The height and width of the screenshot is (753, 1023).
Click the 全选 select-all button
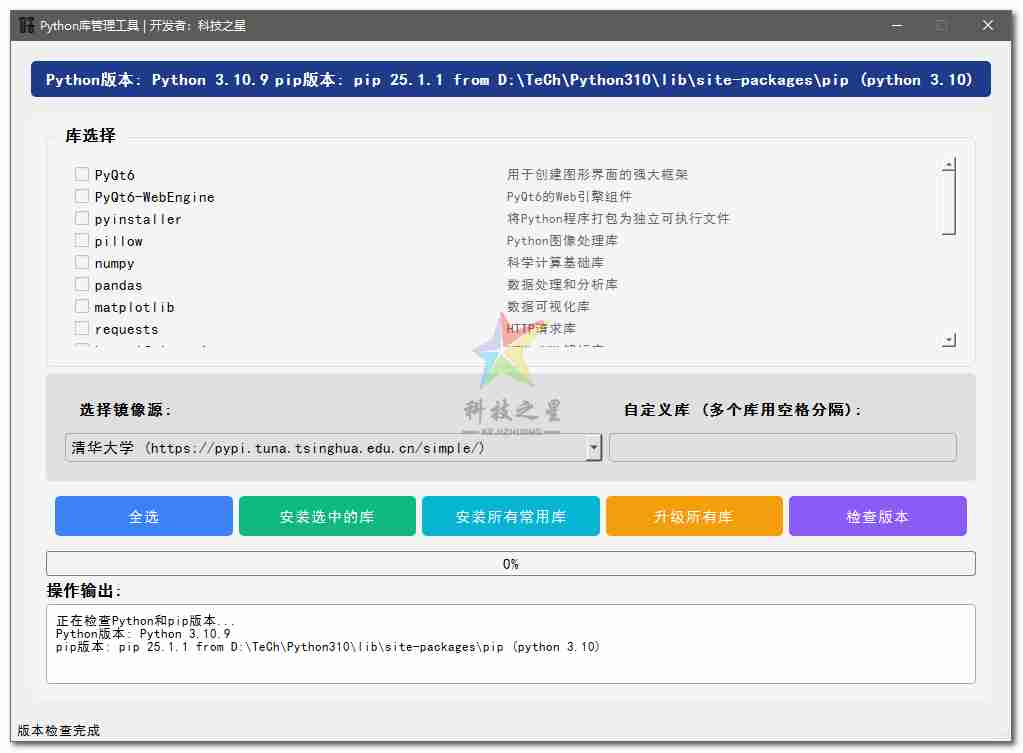[144, 517]
